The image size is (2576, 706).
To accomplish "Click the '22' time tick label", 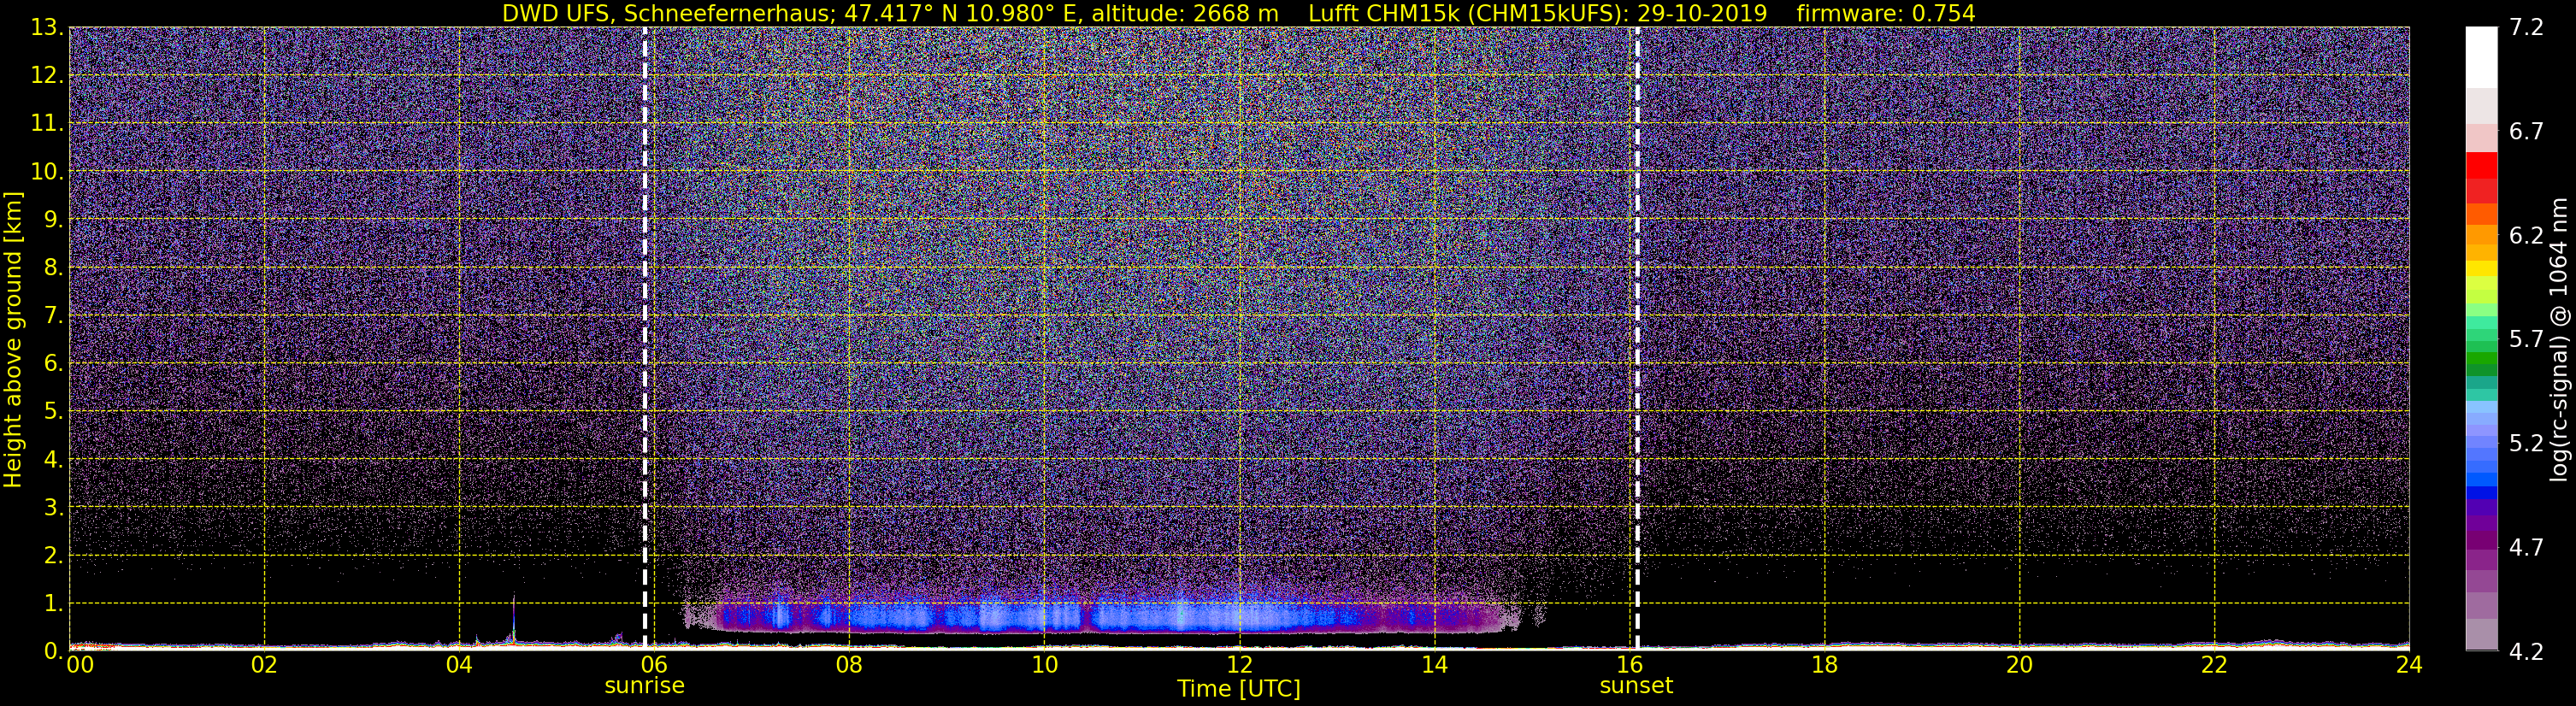I will coord(2214,664).
